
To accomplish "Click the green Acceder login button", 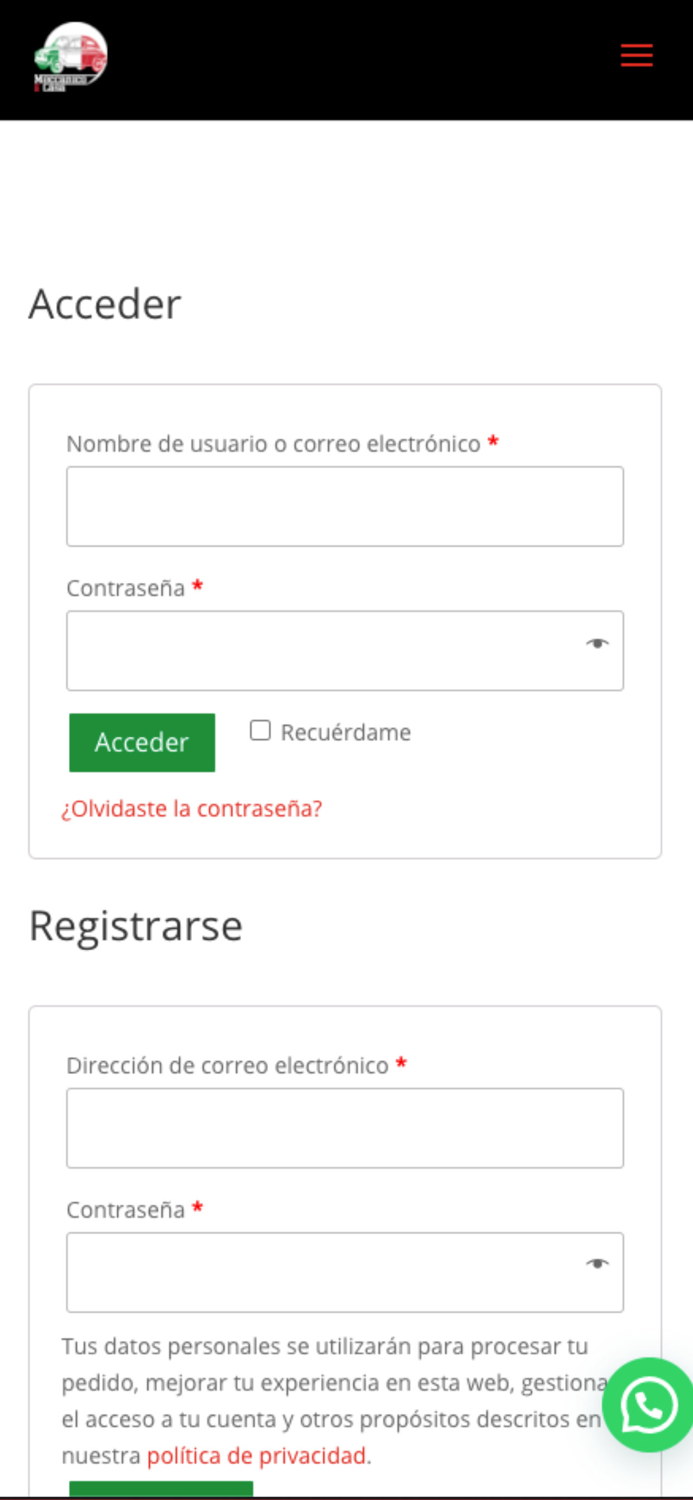I will (141, 742).
